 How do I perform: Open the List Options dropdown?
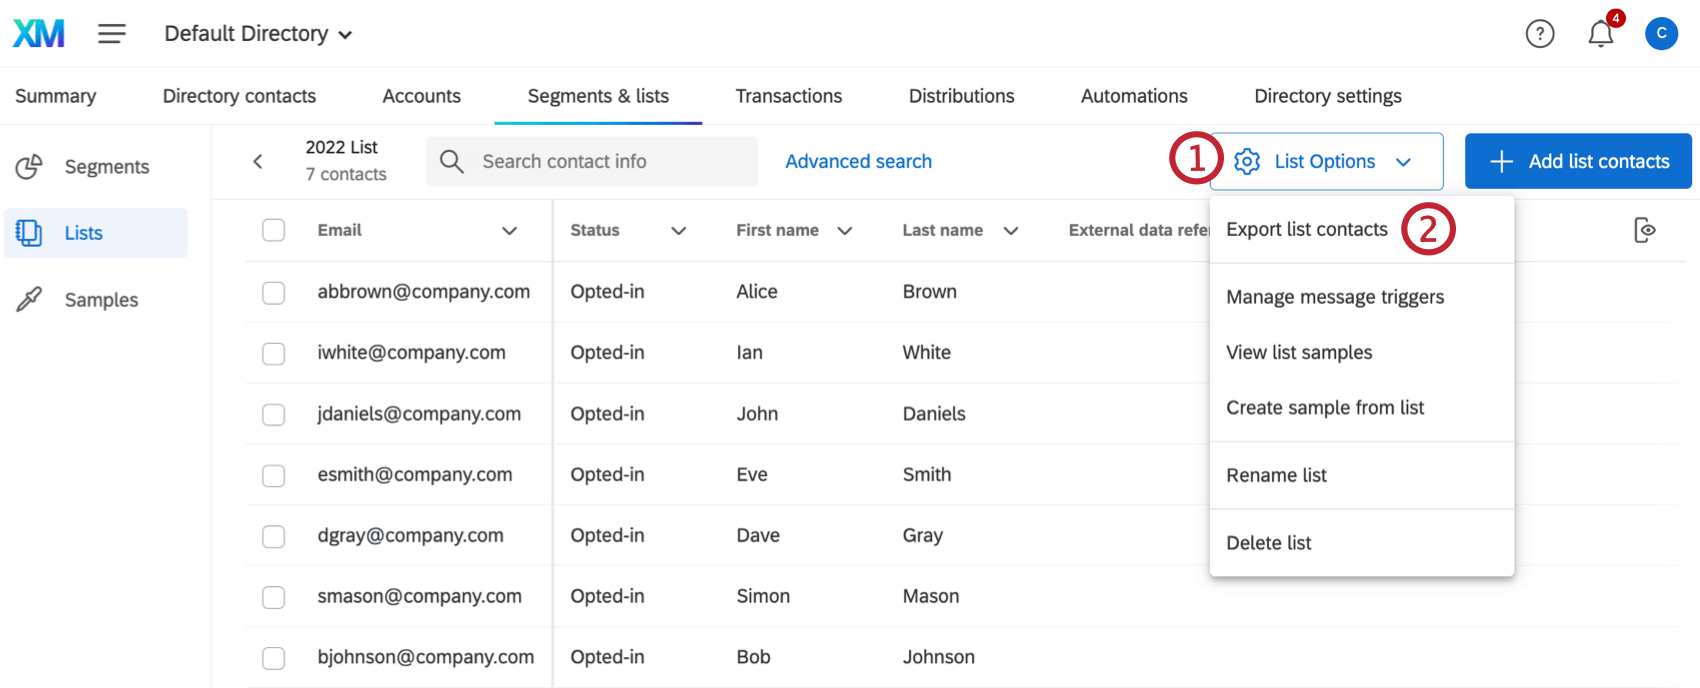(x=1325, y=161)
